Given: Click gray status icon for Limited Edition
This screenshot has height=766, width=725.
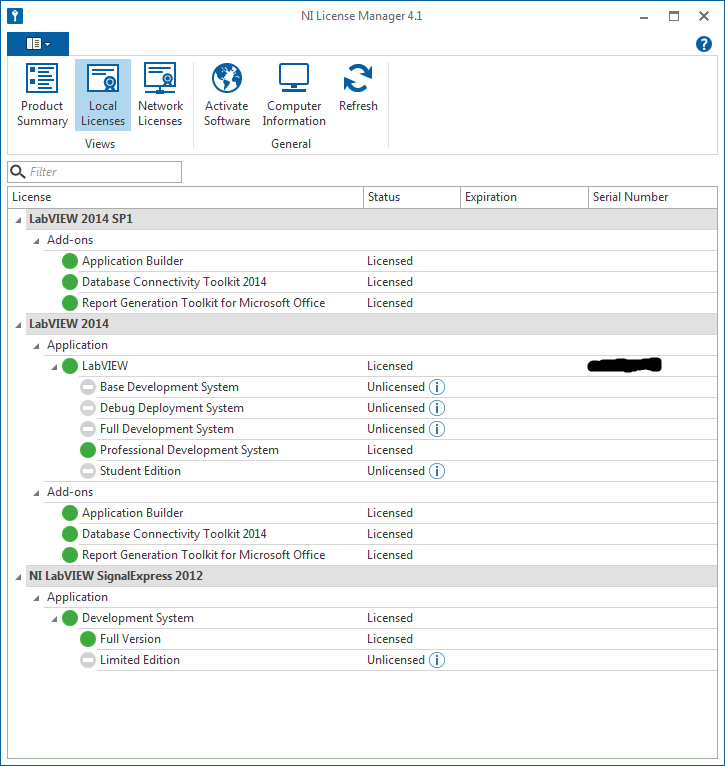Looking at the screenshot, I should (x=88, y=660).
